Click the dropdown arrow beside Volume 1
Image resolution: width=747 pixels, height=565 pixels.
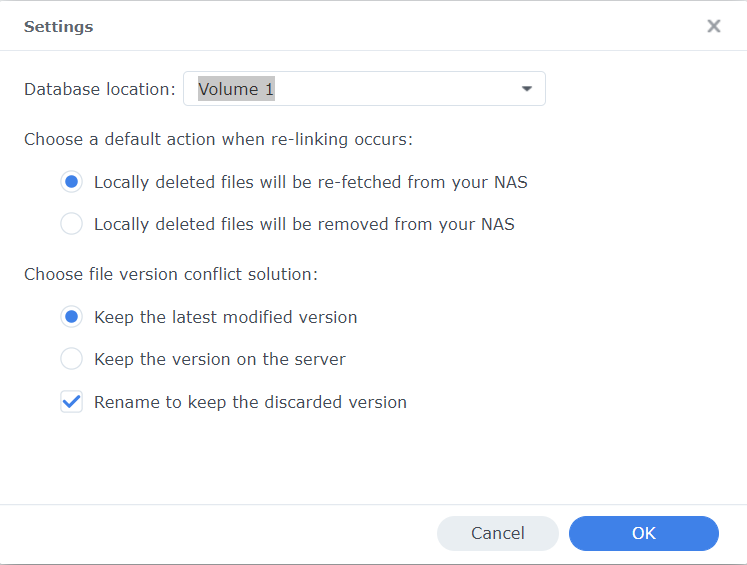[527, 89]
